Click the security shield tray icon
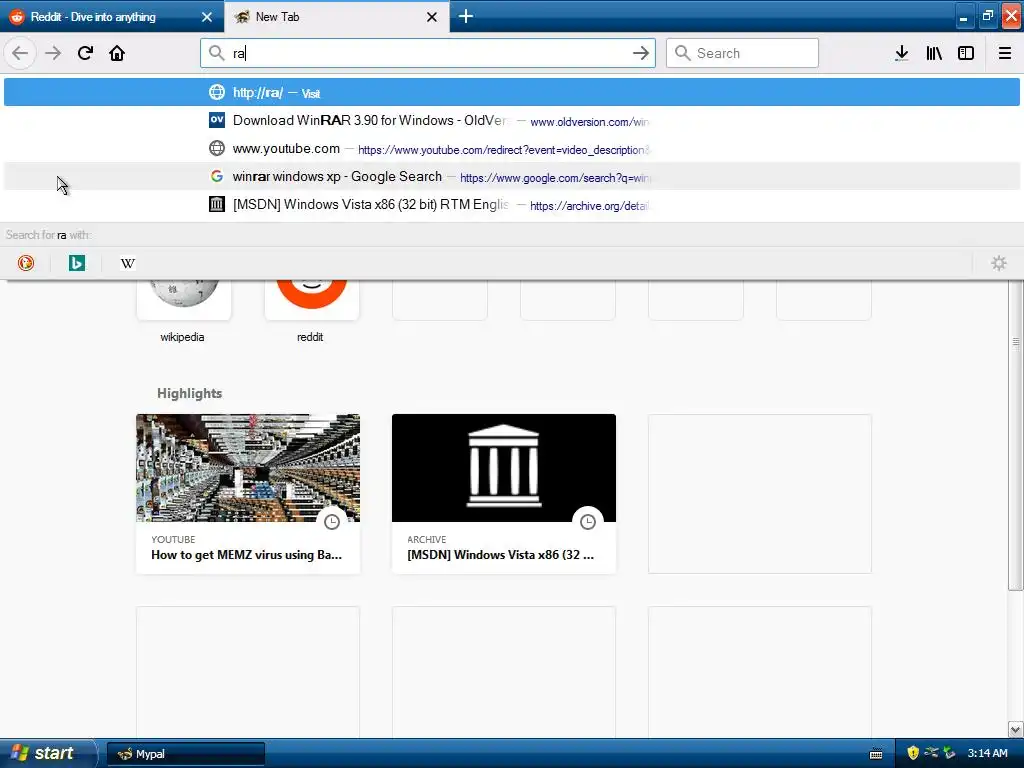Image resolution: width=1024 pixels, height=768 pixels. coord(913,753)
